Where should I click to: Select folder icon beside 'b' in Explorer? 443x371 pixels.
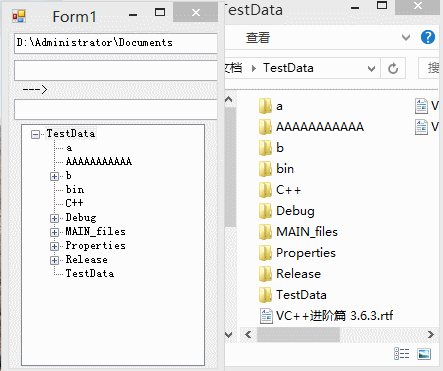pyautogui.click(x=265, y=148)
